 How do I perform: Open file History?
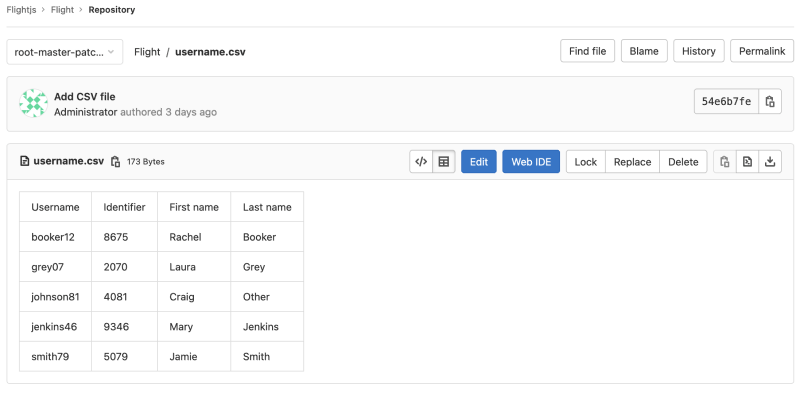click(x=698, y=51)
